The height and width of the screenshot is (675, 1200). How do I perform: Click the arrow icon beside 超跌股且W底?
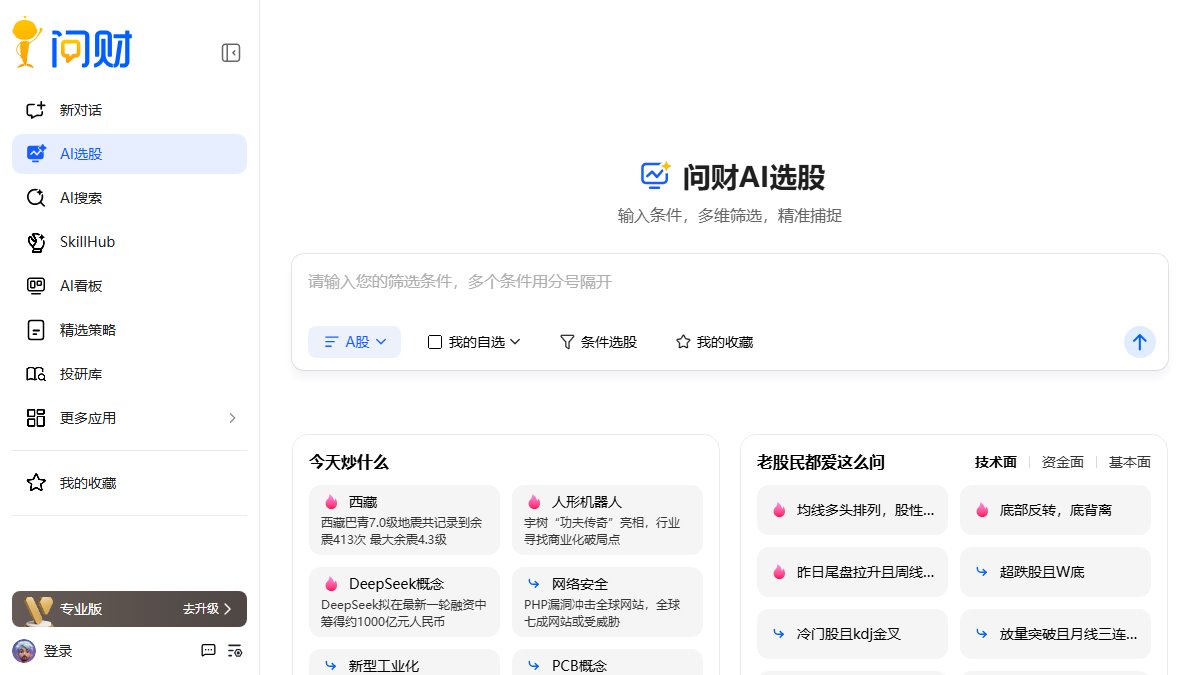tap(982, 572)
